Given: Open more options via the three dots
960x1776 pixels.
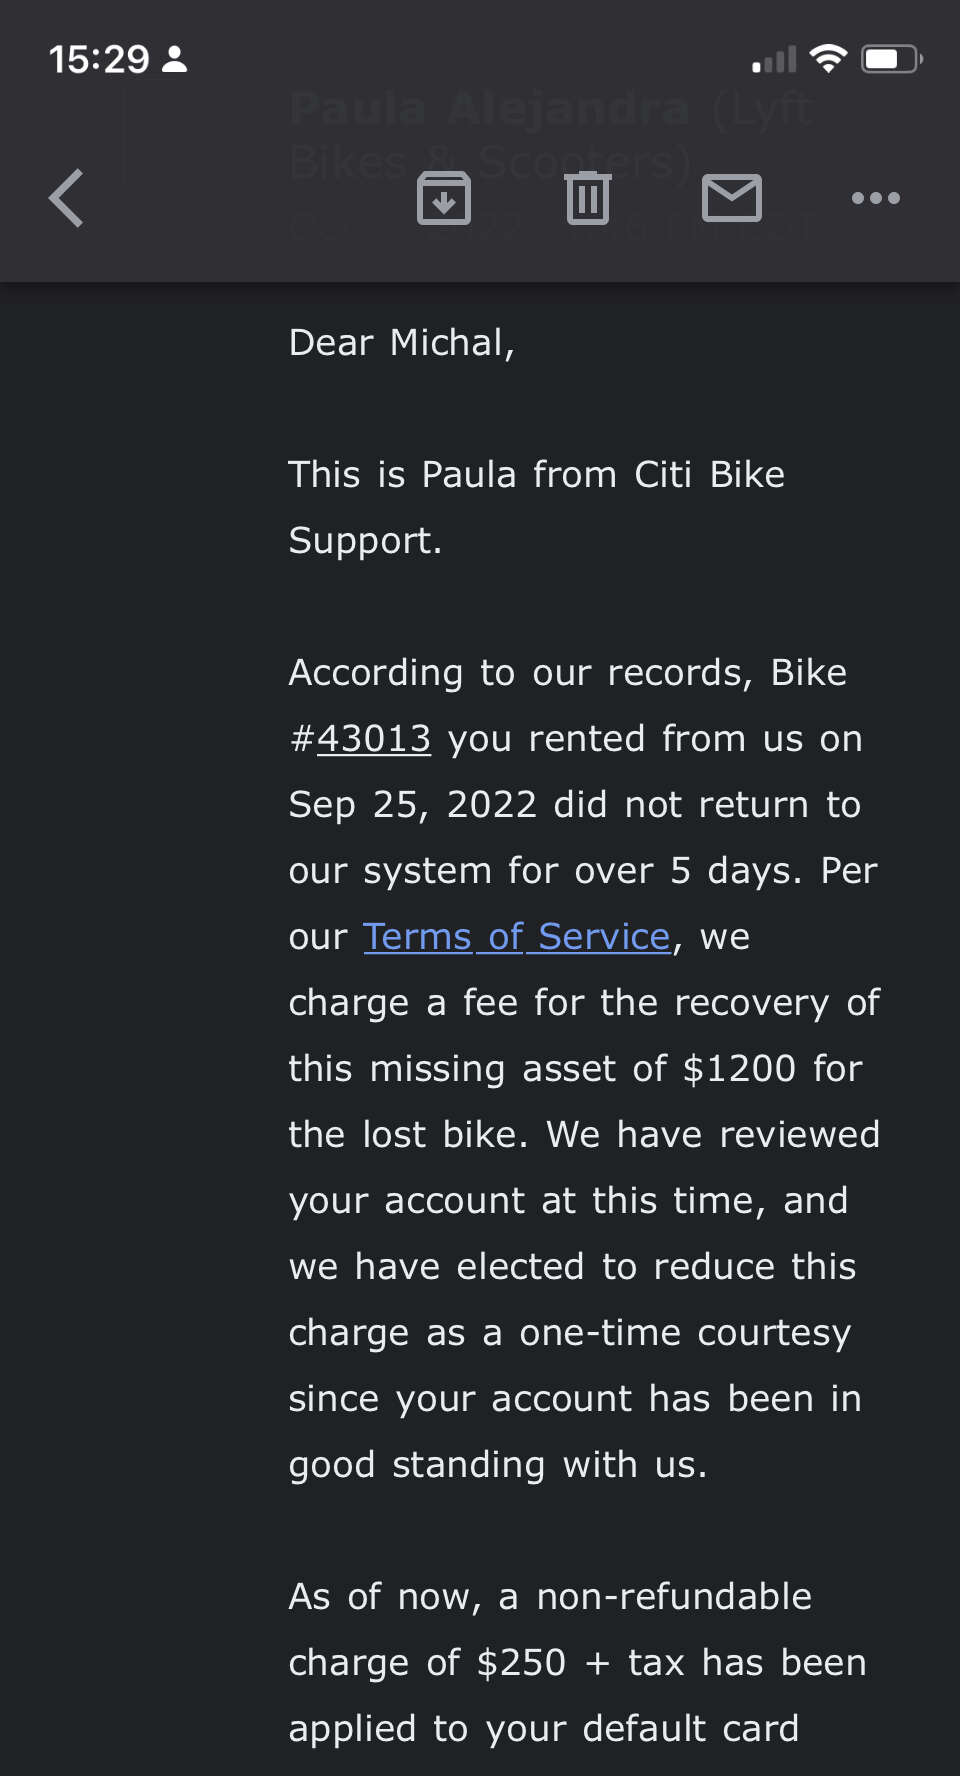Looking at the screenshot, I should coord(876,198).
